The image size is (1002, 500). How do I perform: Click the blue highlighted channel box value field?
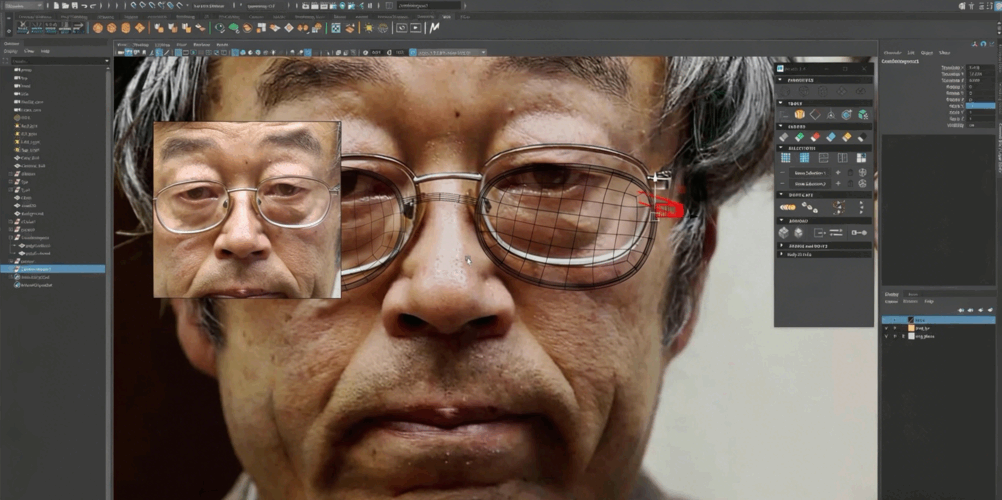(x=981, y=105)
